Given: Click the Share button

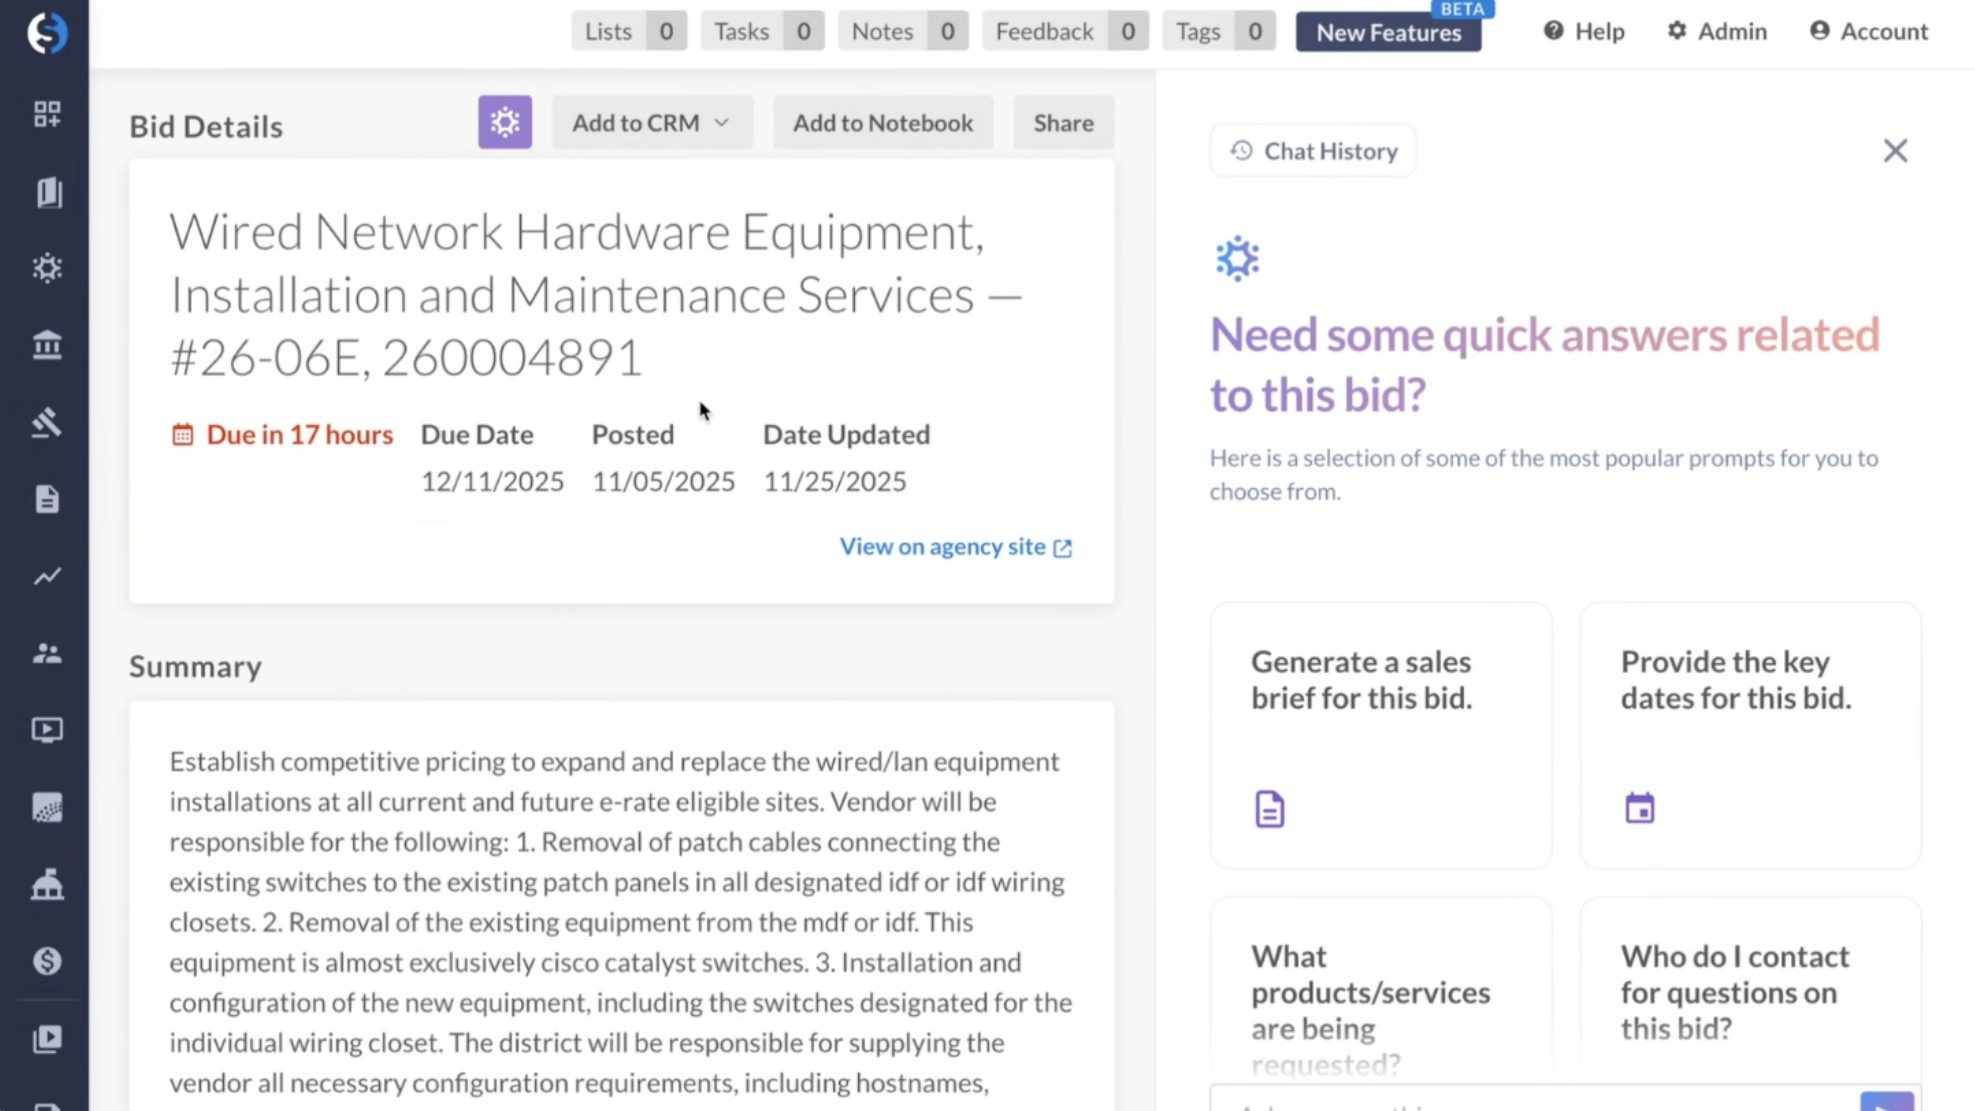Looking at the screenshot, I should 1063,122.
